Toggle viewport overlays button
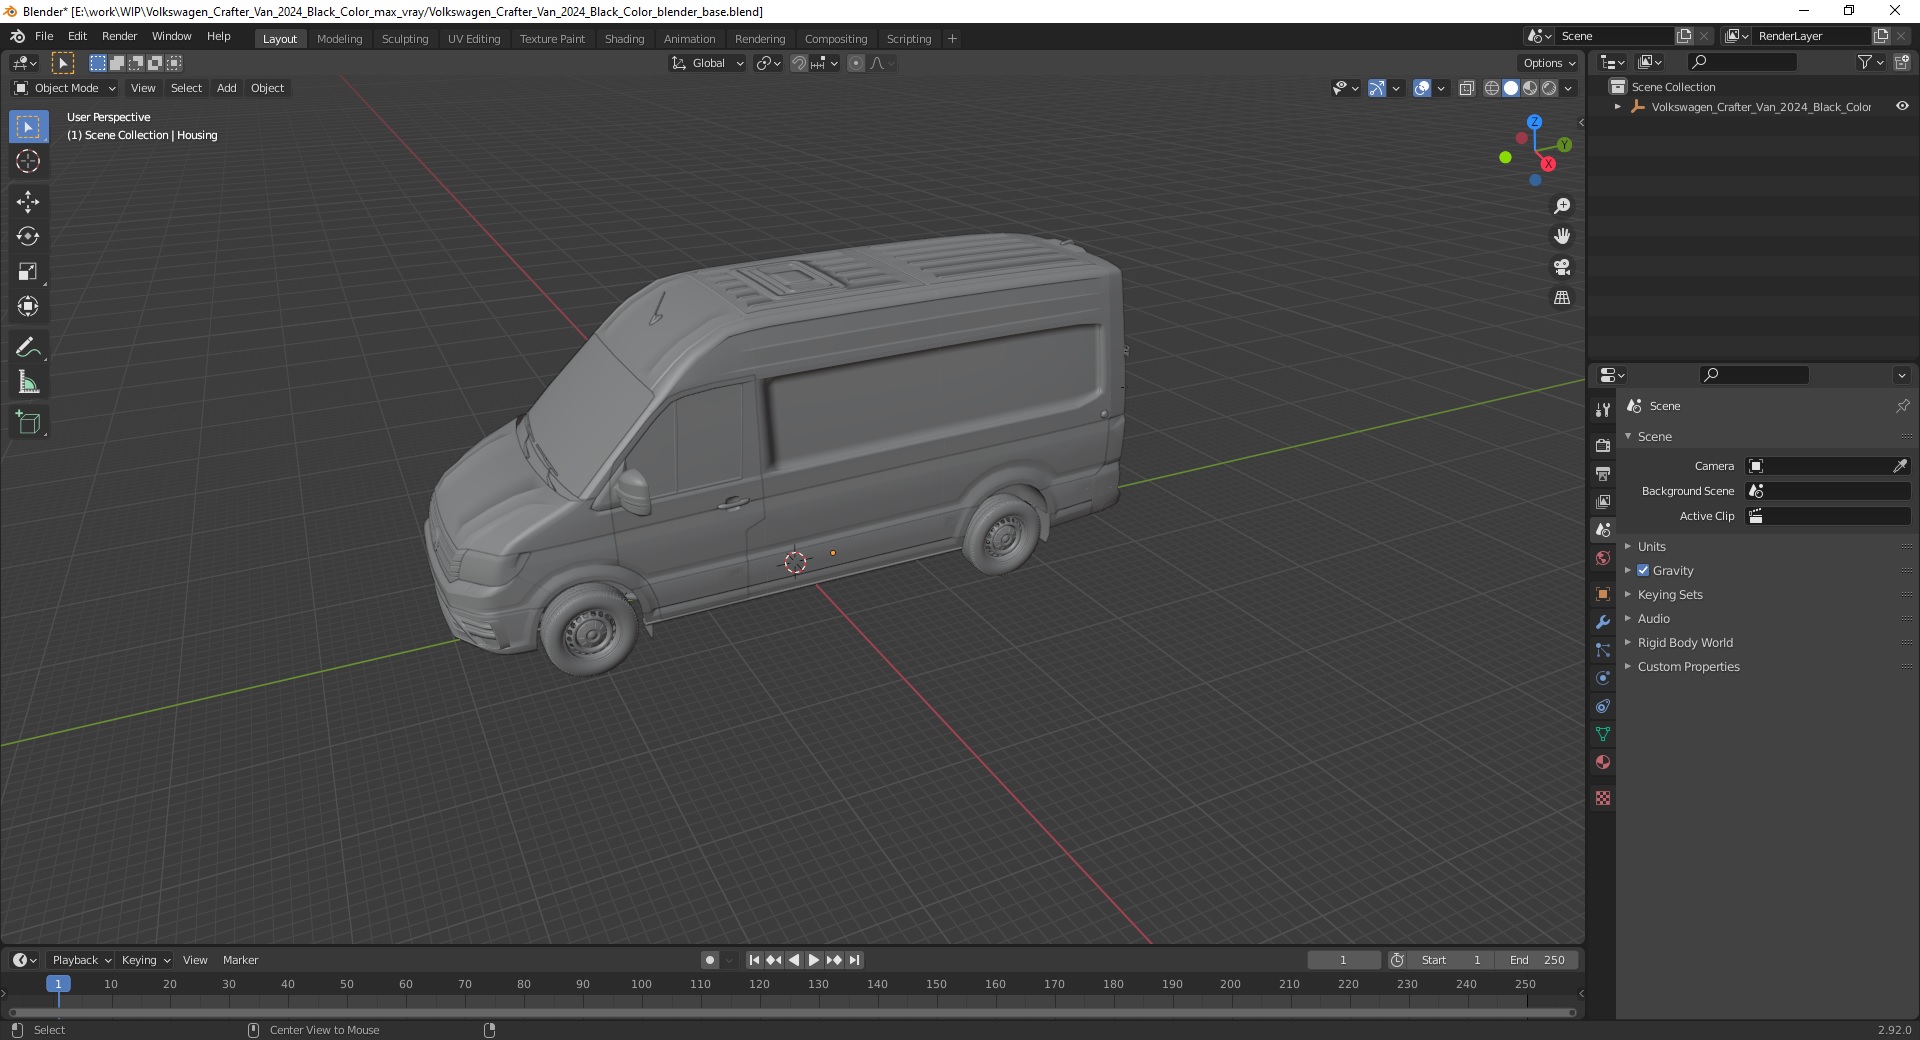The height and width of the screenshot is (1040, 1920). [1422, 88]
